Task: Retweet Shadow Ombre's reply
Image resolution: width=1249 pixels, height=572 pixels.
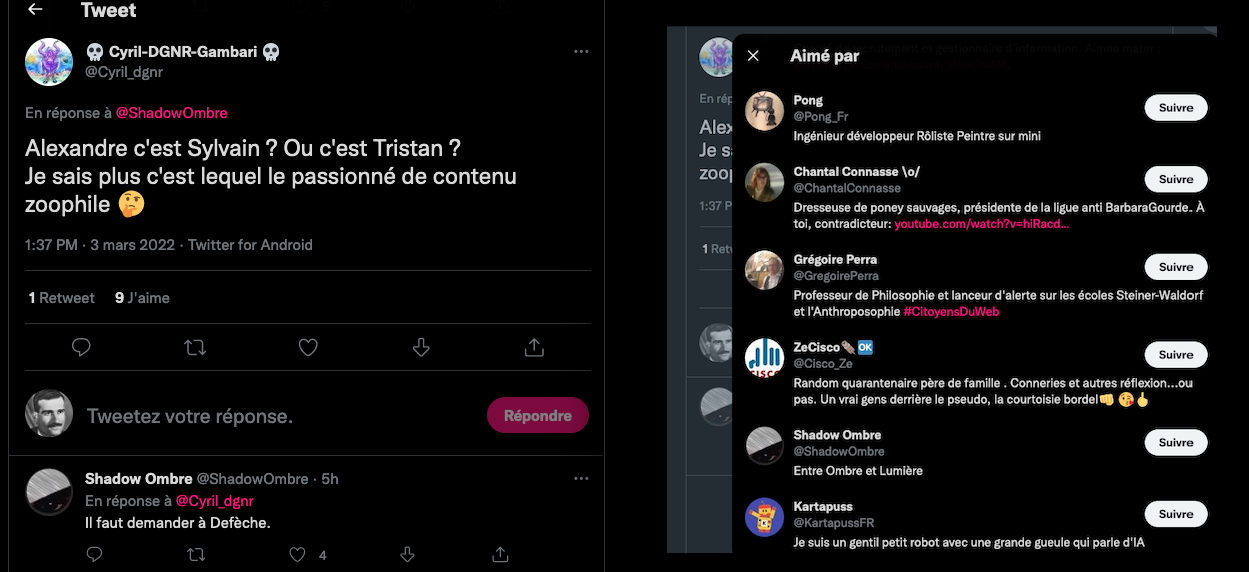Action: click(197, 554)
